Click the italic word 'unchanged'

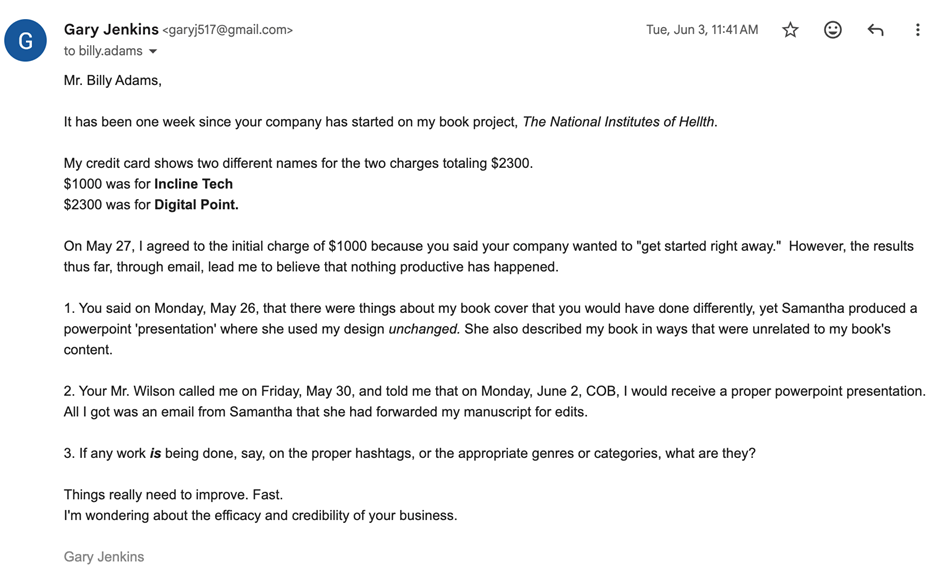point(423,329)
